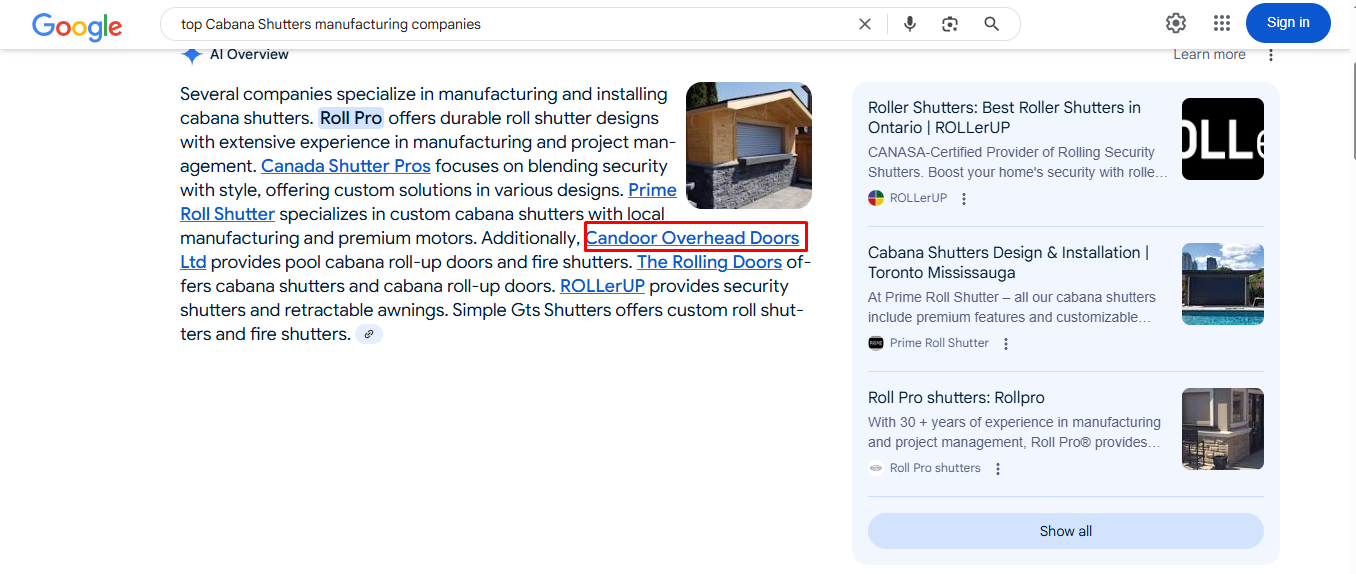
Task: Open AI Overview more options menu
Action: click(x=1271, y=55)
